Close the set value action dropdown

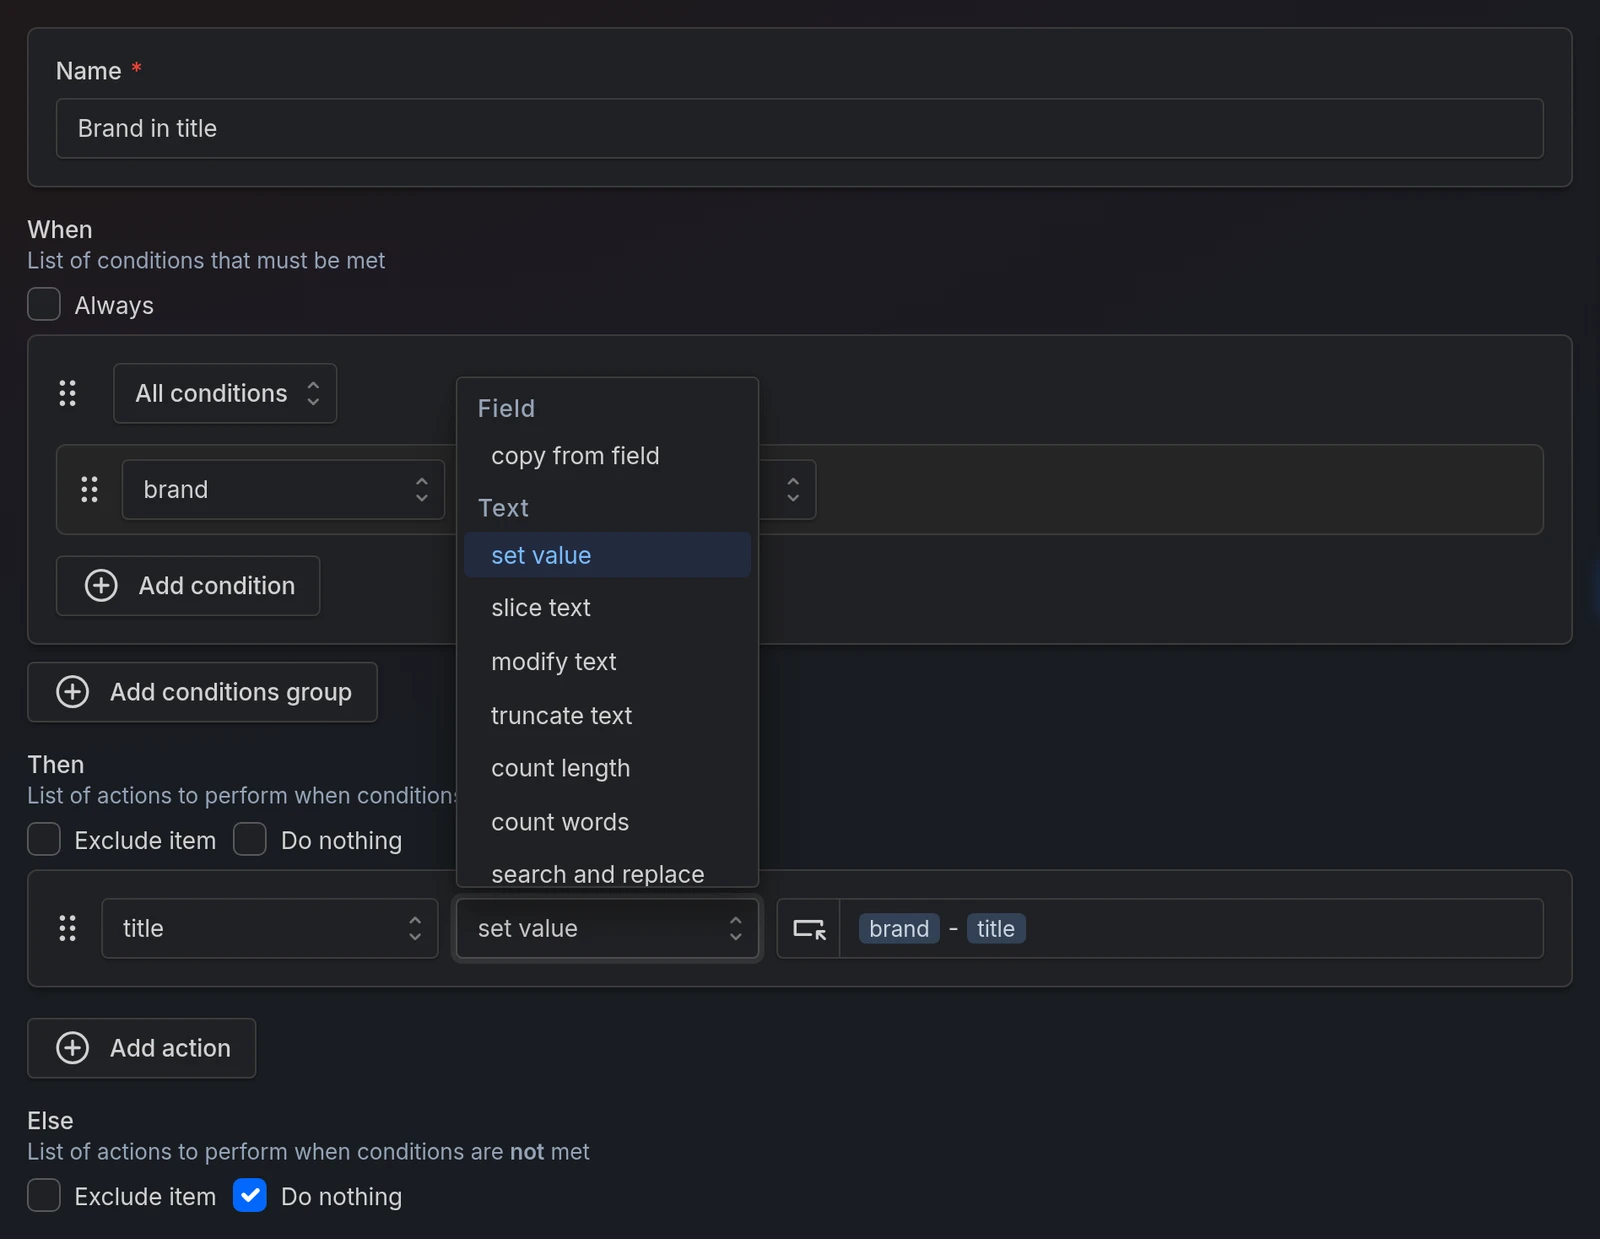[x=607, y=928]
